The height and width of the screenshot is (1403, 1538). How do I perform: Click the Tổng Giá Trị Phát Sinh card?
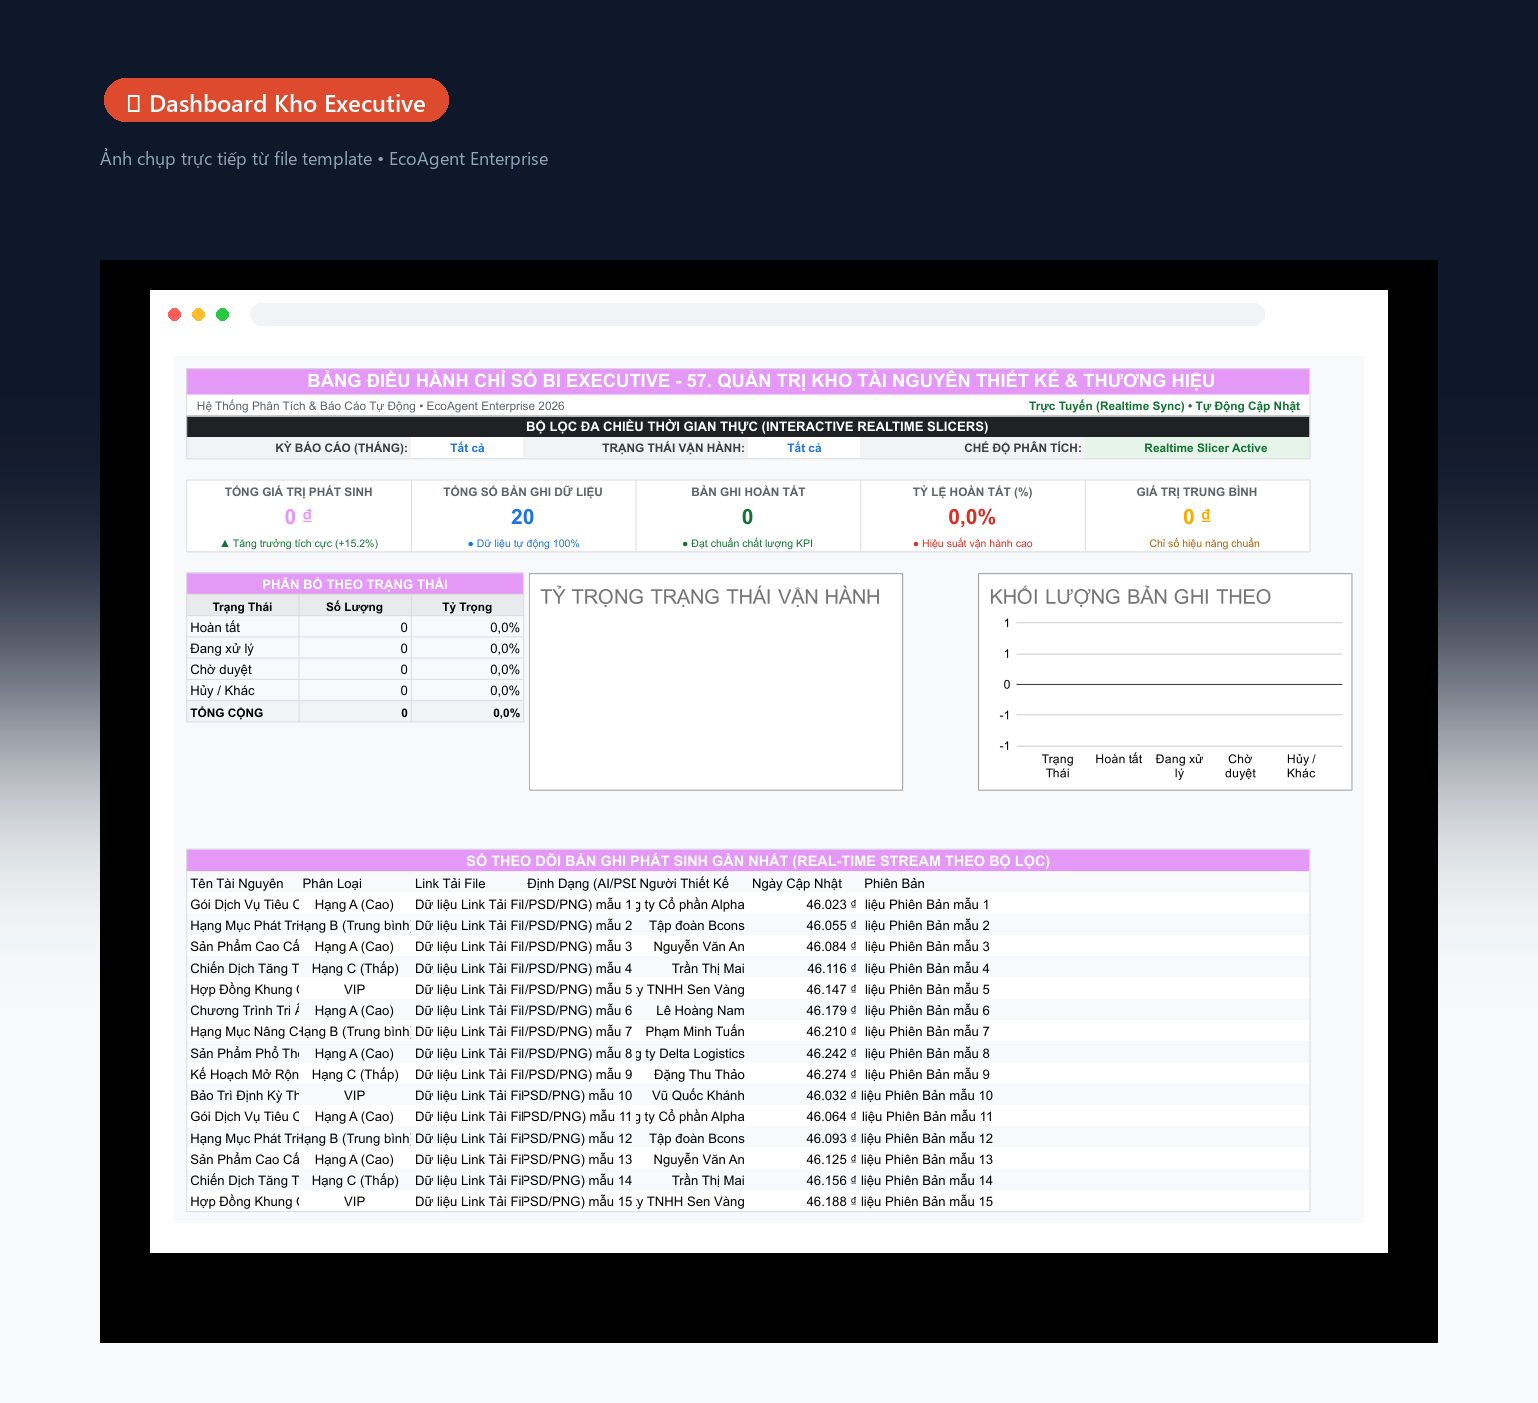pyautogui.click(x=299, y=516)
